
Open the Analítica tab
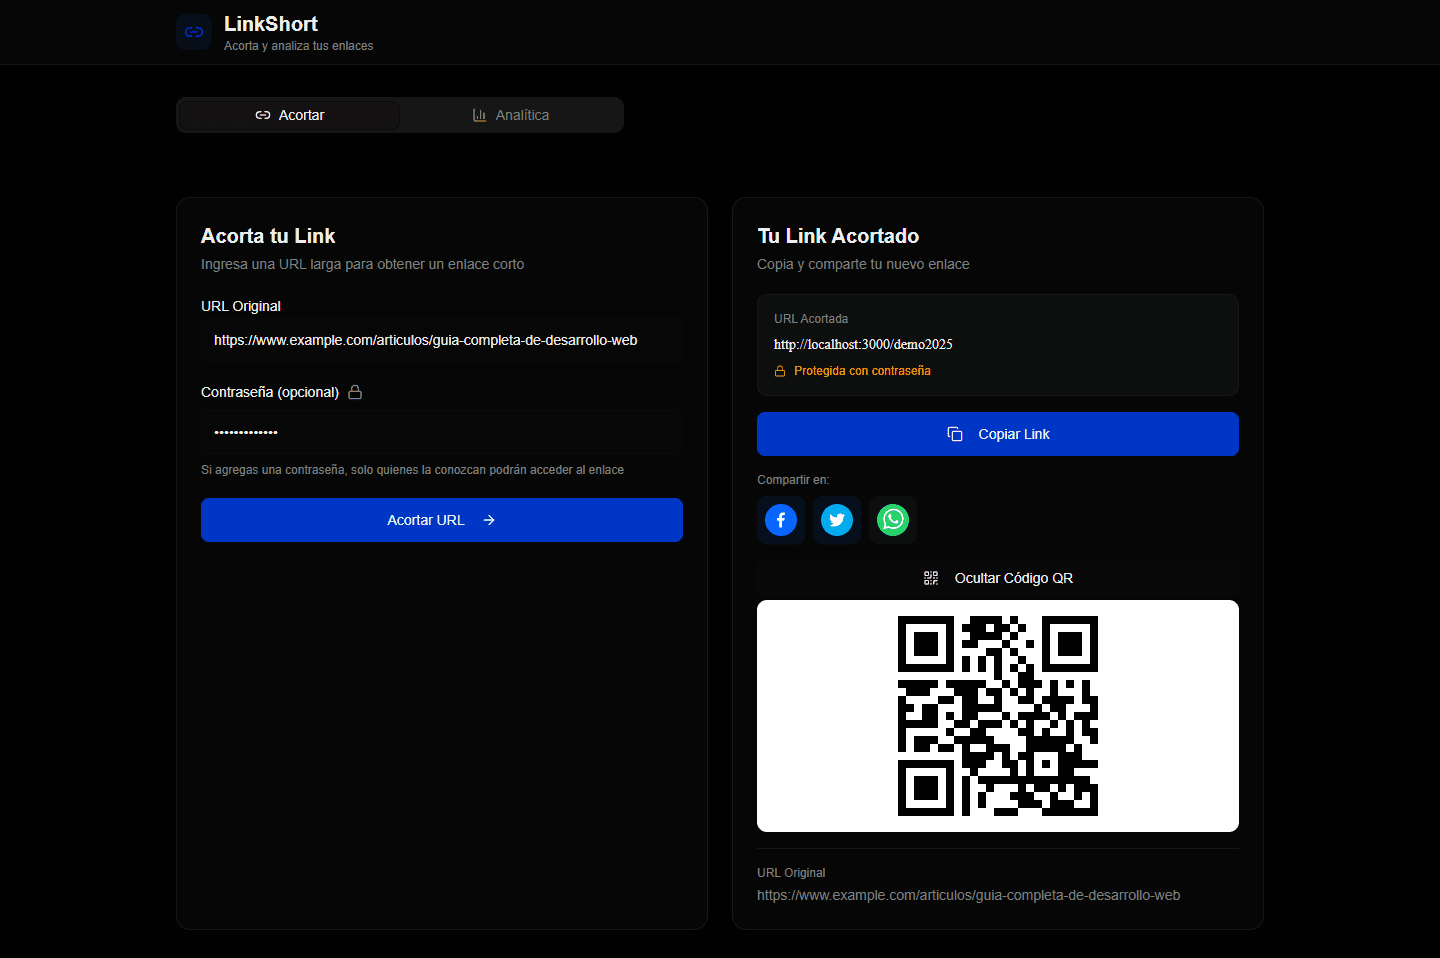(x=510, y=115)
